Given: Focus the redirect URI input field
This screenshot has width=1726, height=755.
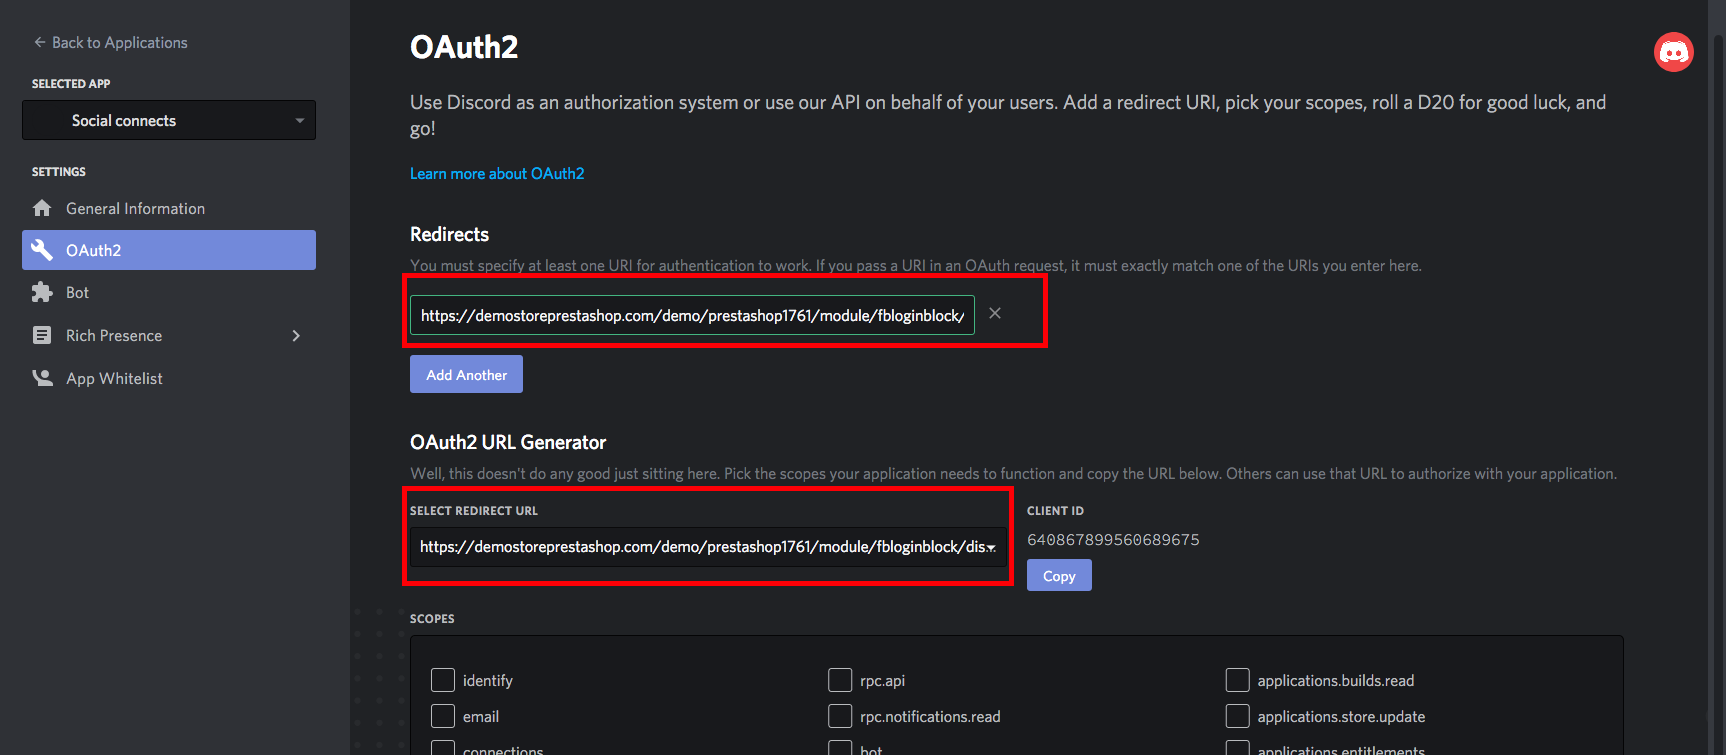Looking at the screenshot, I should [692, 315].
